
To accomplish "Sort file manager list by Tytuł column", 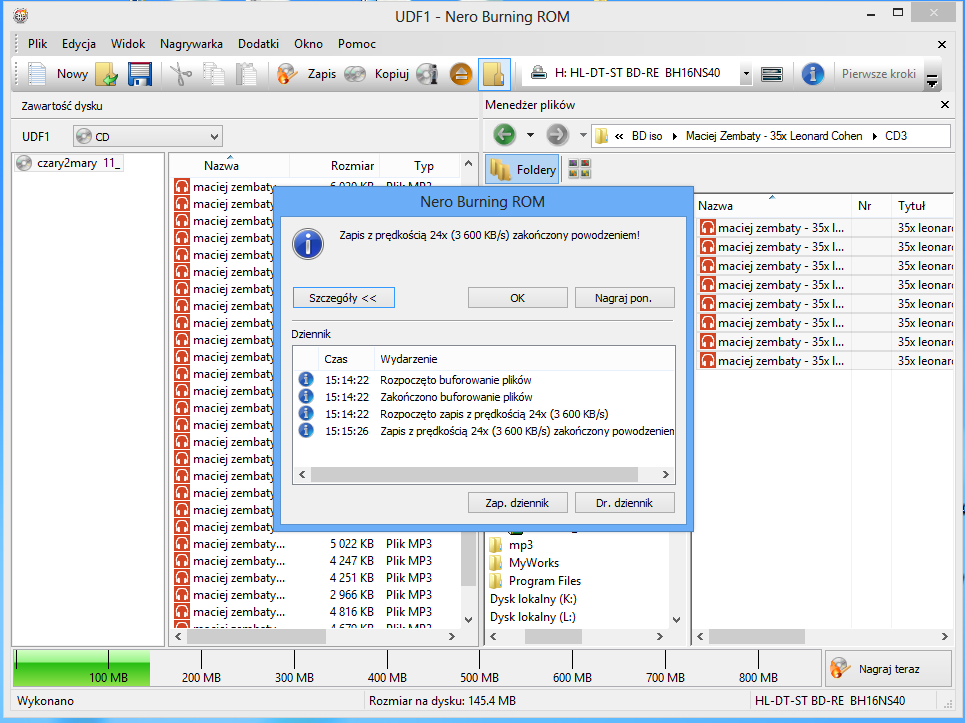I will pos(922,206).
